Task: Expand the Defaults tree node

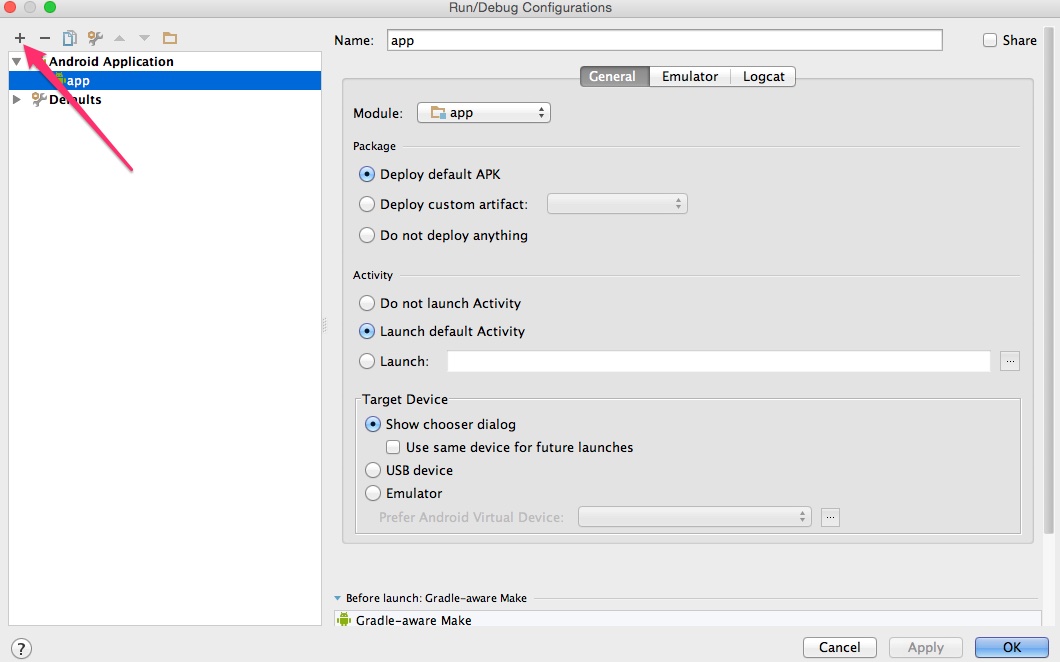Action: [x=15, y=99]
